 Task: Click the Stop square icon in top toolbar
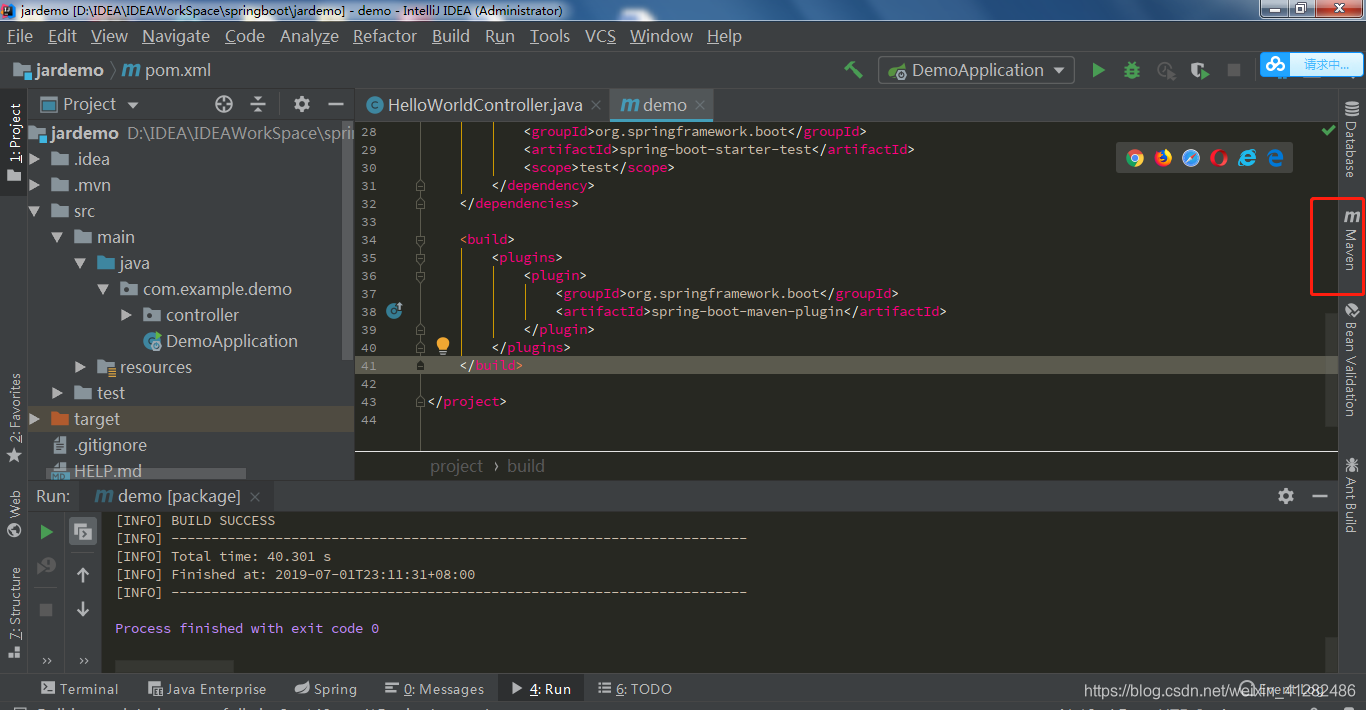click(1234, 70)
